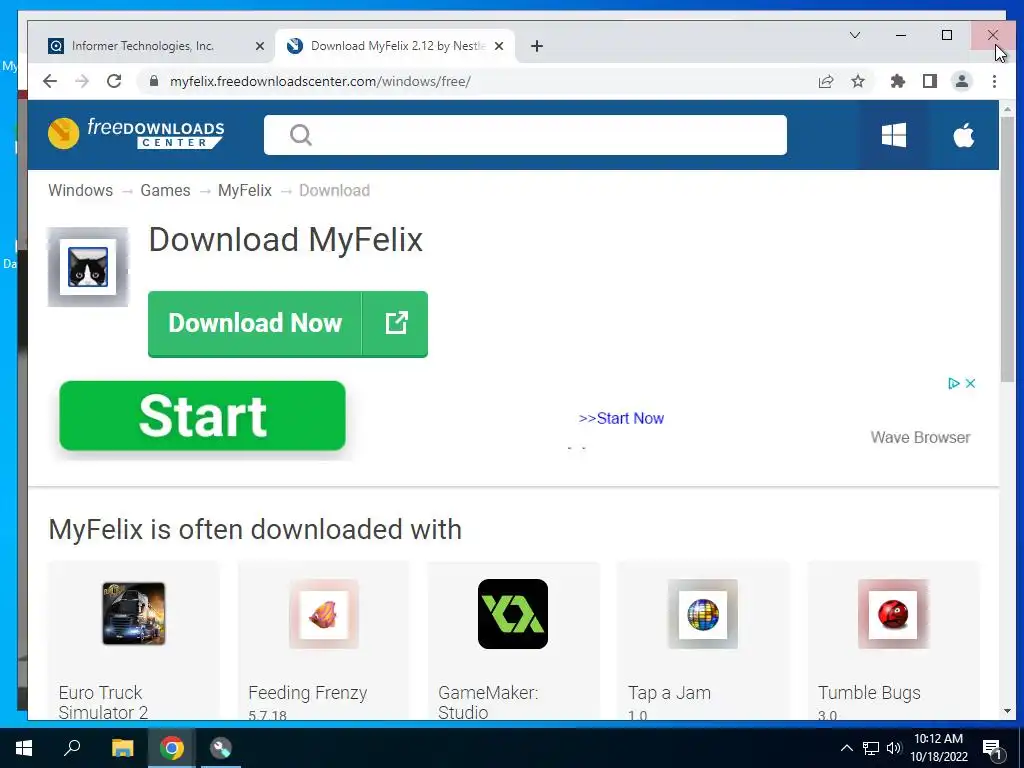Reload the MyFelix download page
The width and height of the screenshot is (1024, 768).
tap(114, 81)
